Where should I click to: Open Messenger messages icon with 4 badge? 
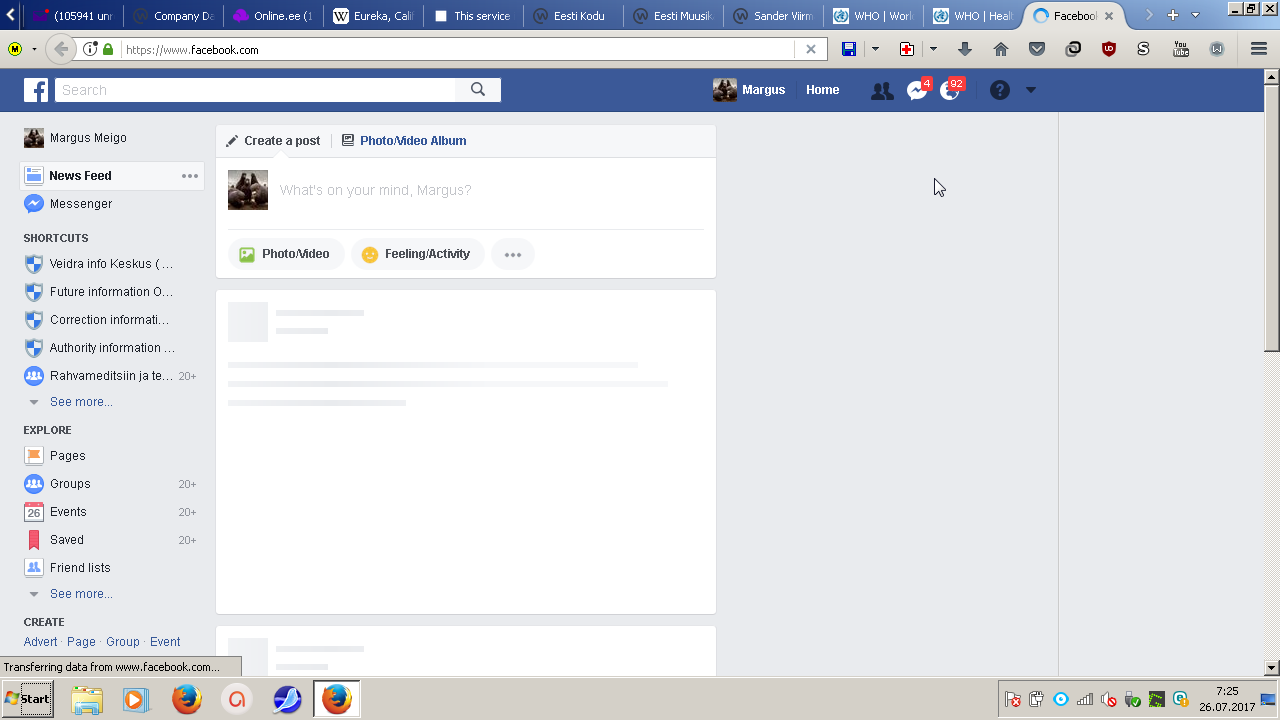tap(916, 91)
